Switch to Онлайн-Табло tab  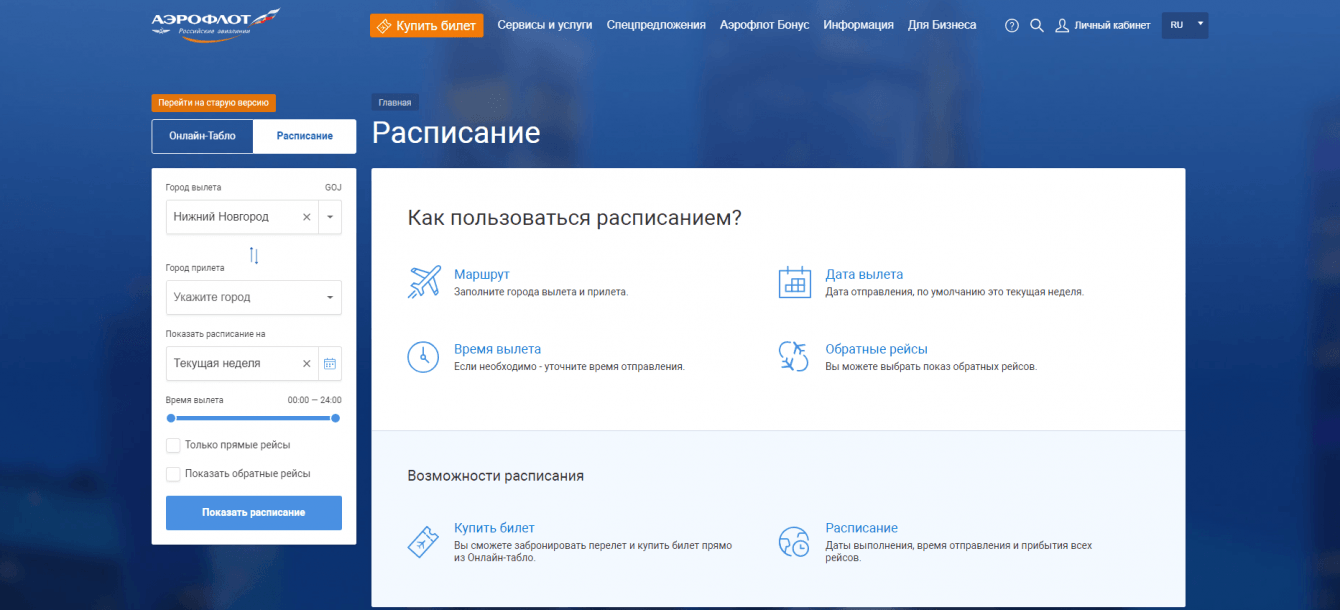click(203, 136)
